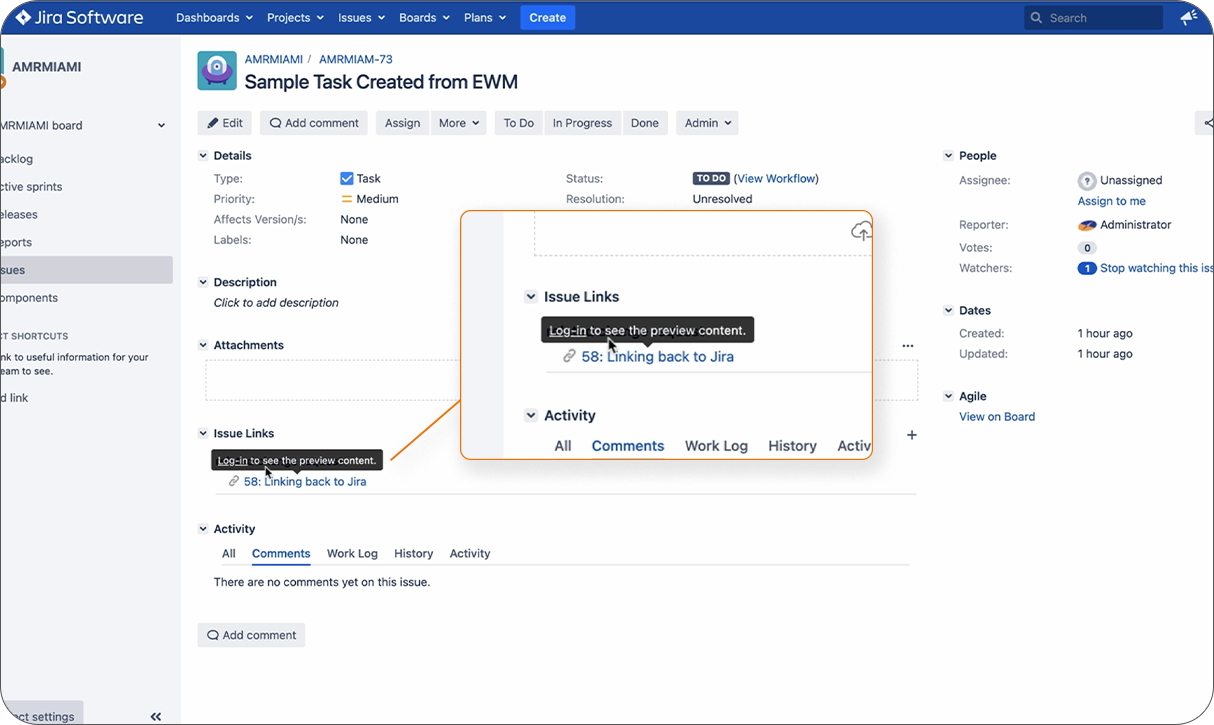Click the Assign button
This screenshot has width=1214, height=725.
(x=403, y=123)
